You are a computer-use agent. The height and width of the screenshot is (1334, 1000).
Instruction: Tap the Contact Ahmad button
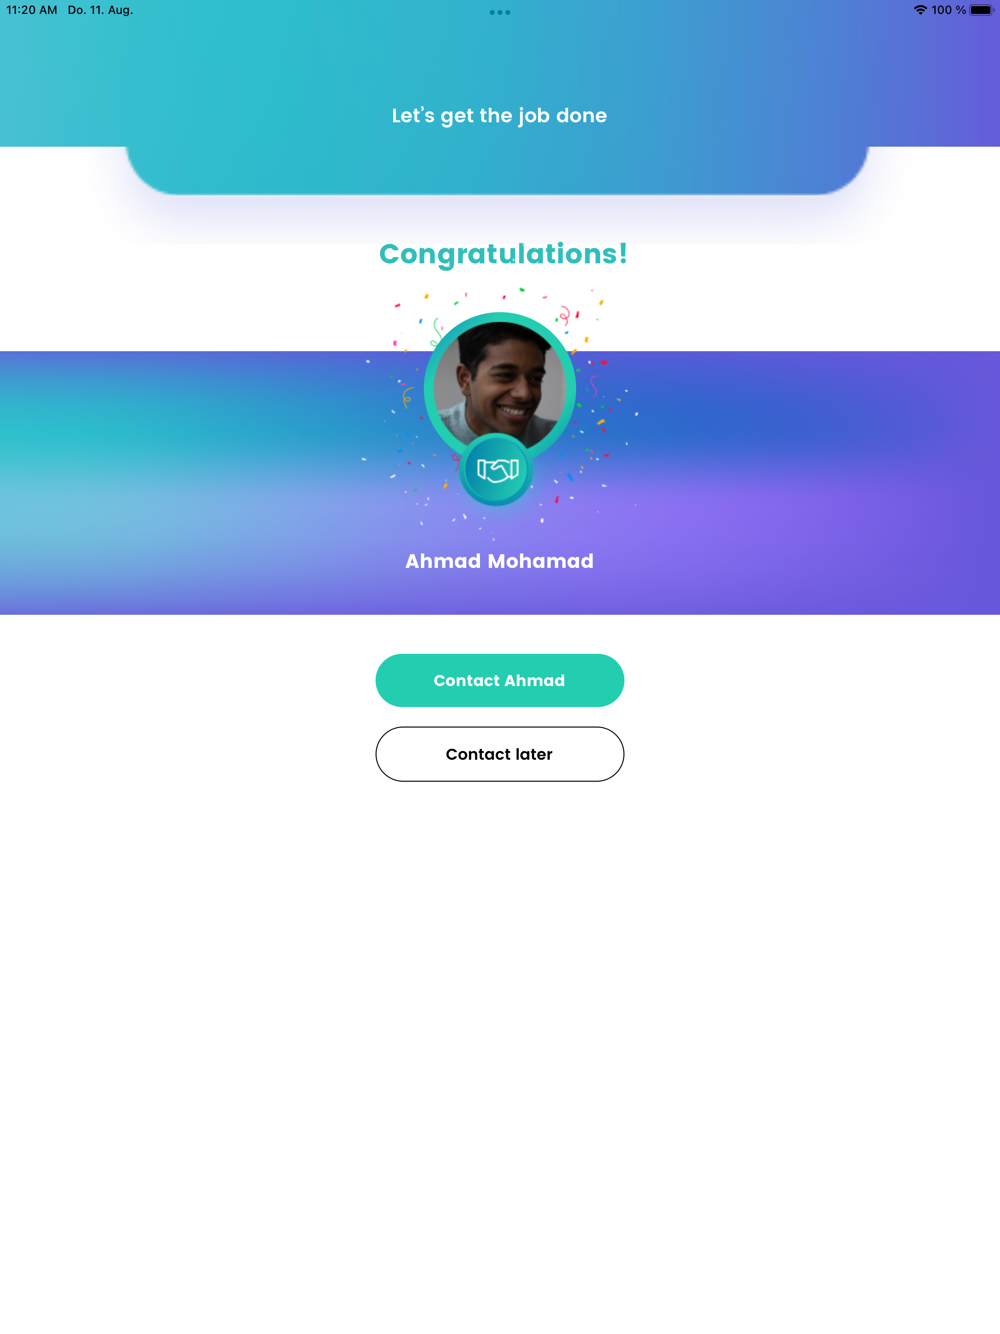[x=499, y=680]
